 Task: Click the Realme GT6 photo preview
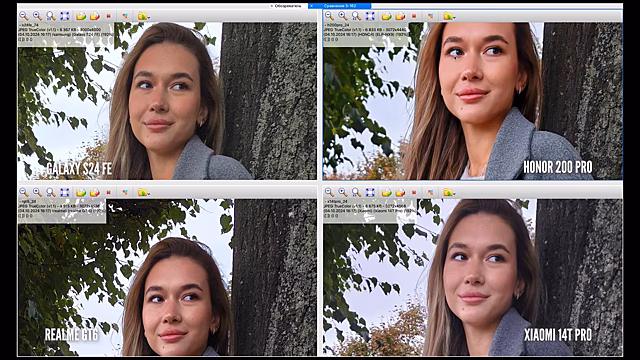pyautogui.click(x=167, y=277)
